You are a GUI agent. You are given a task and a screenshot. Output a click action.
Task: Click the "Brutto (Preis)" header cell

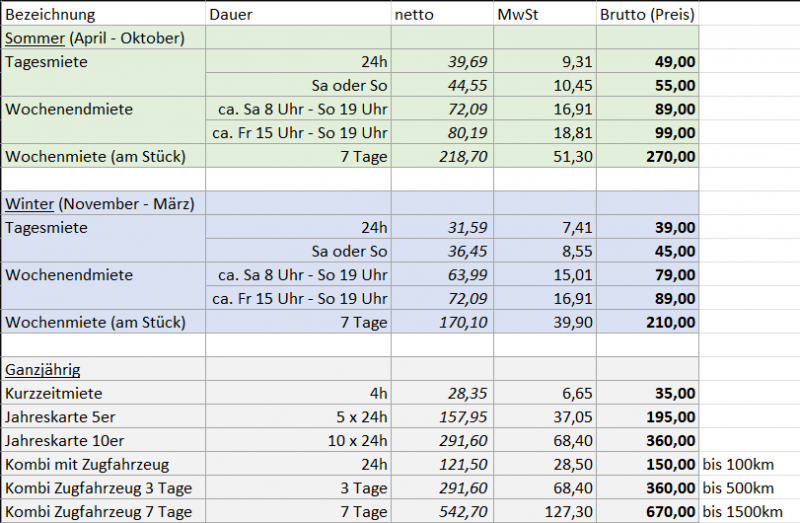pos(647,15)
